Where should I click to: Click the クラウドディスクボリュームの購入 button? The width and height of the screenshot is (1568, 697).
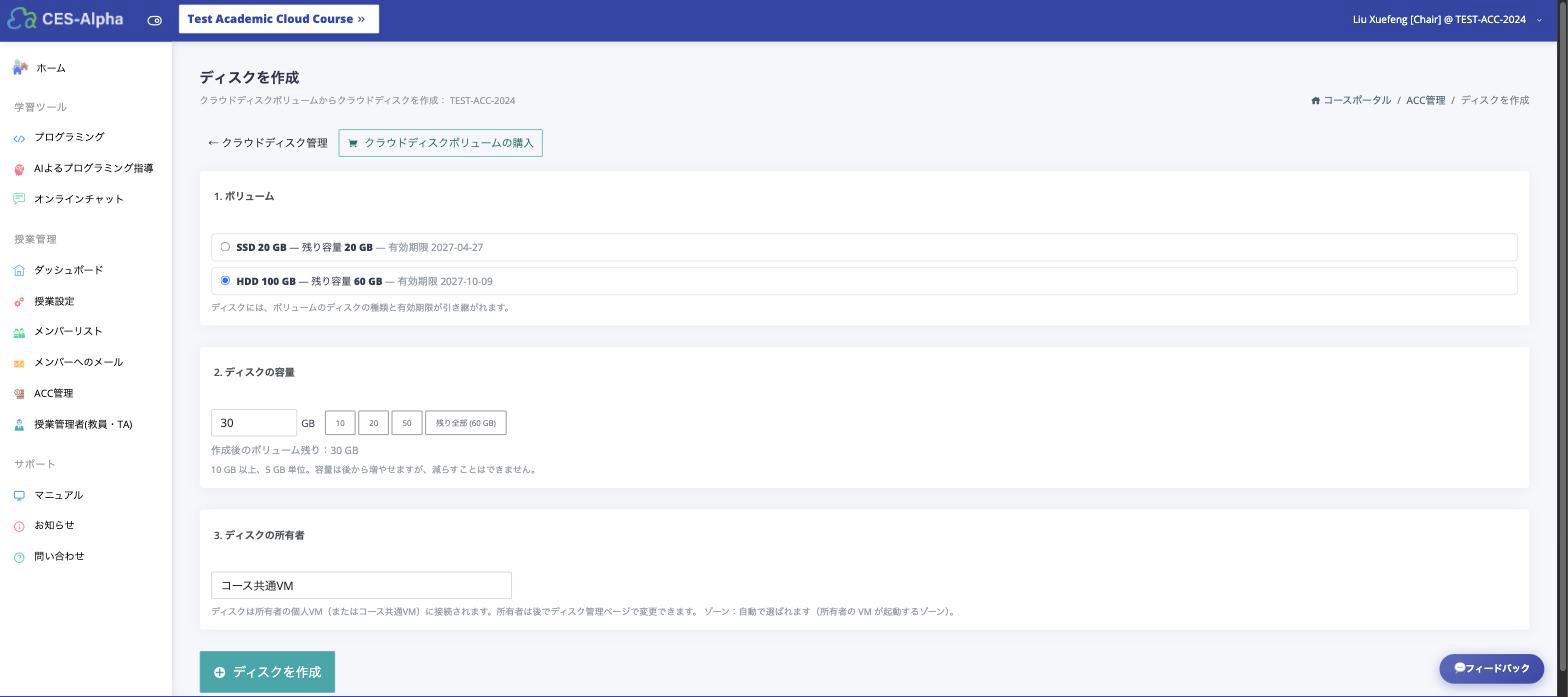click(440, 143)
